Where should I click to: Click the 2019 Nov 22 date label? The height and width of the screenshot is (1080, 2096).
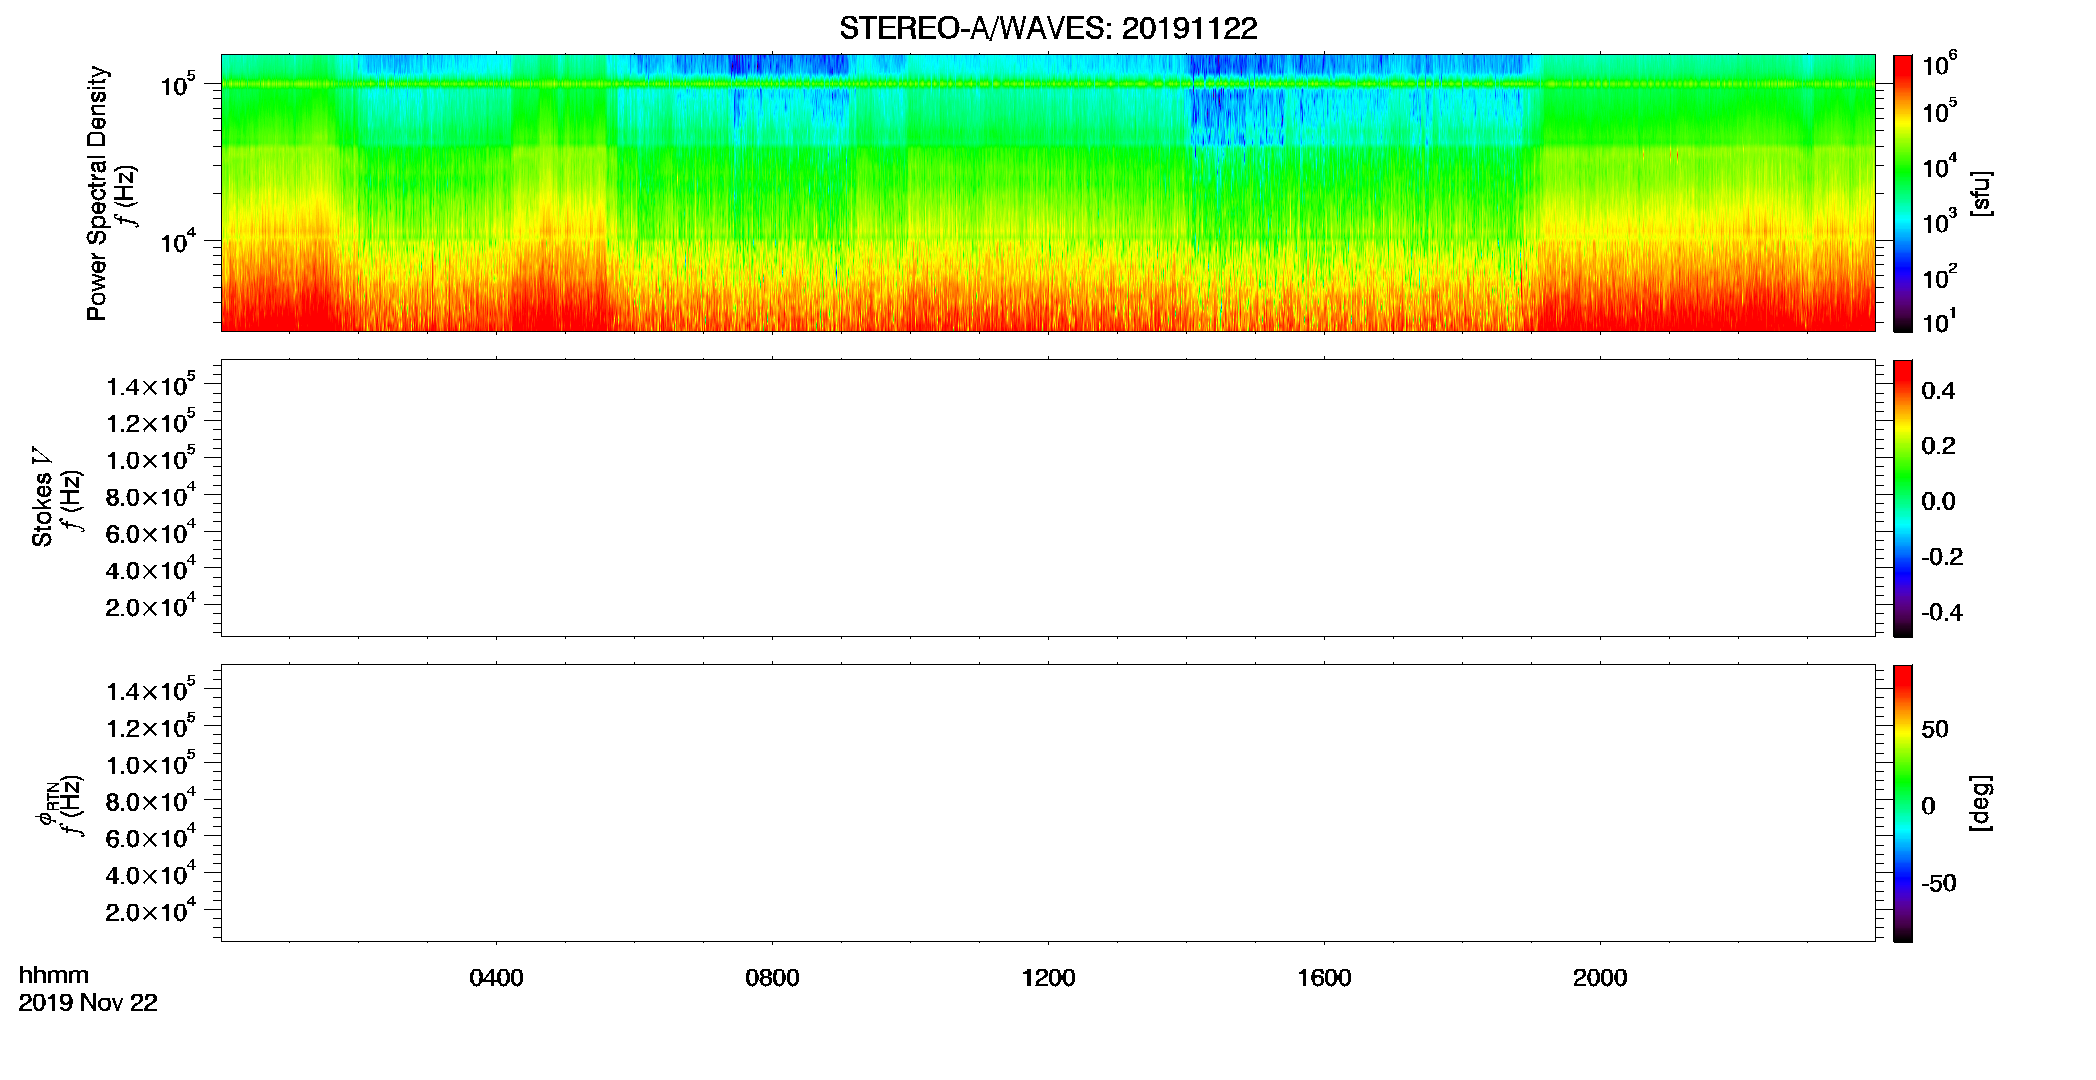coord(88,1003)
